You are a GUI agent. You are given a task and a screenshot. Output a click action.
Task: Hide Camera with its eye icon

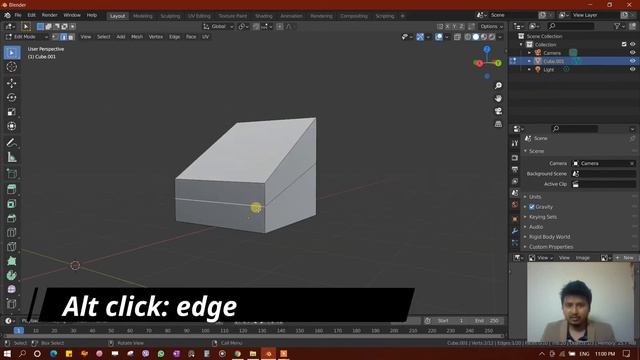coord(632,53)
